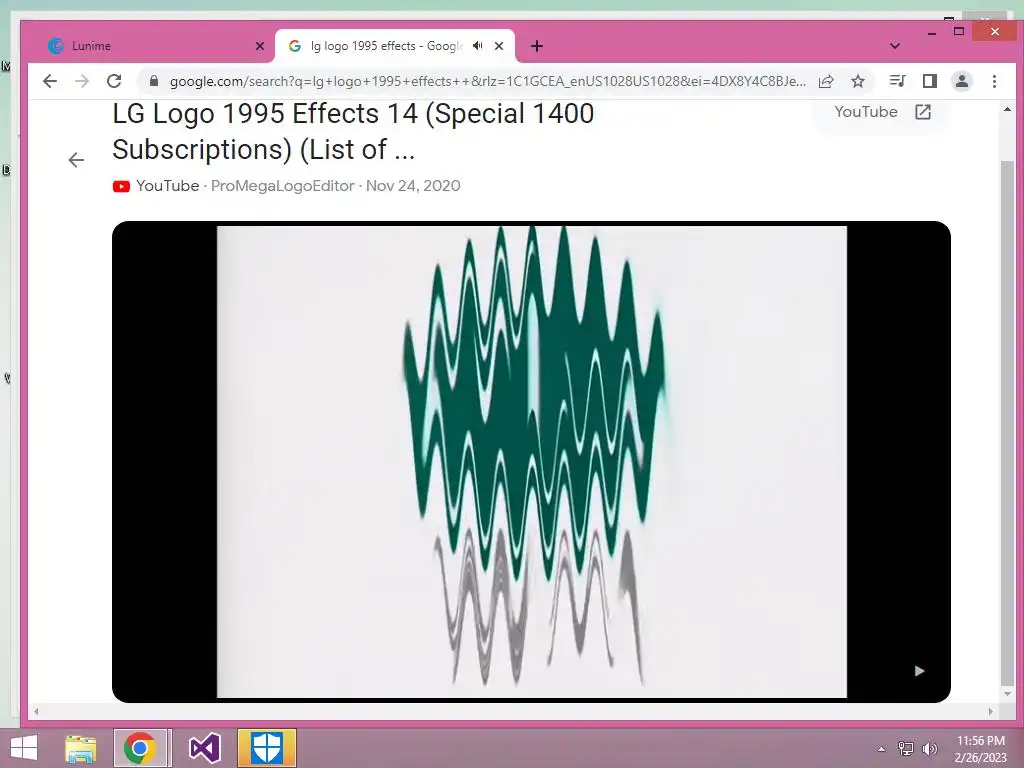Viewport: 1024px width, 768px height.
Task: Bookmark this page with the star icon
Action: click(858, 81)
